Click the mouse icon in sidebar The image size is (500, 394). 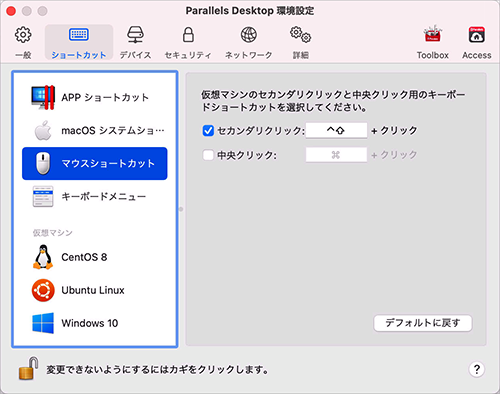(x=43, y=163)
